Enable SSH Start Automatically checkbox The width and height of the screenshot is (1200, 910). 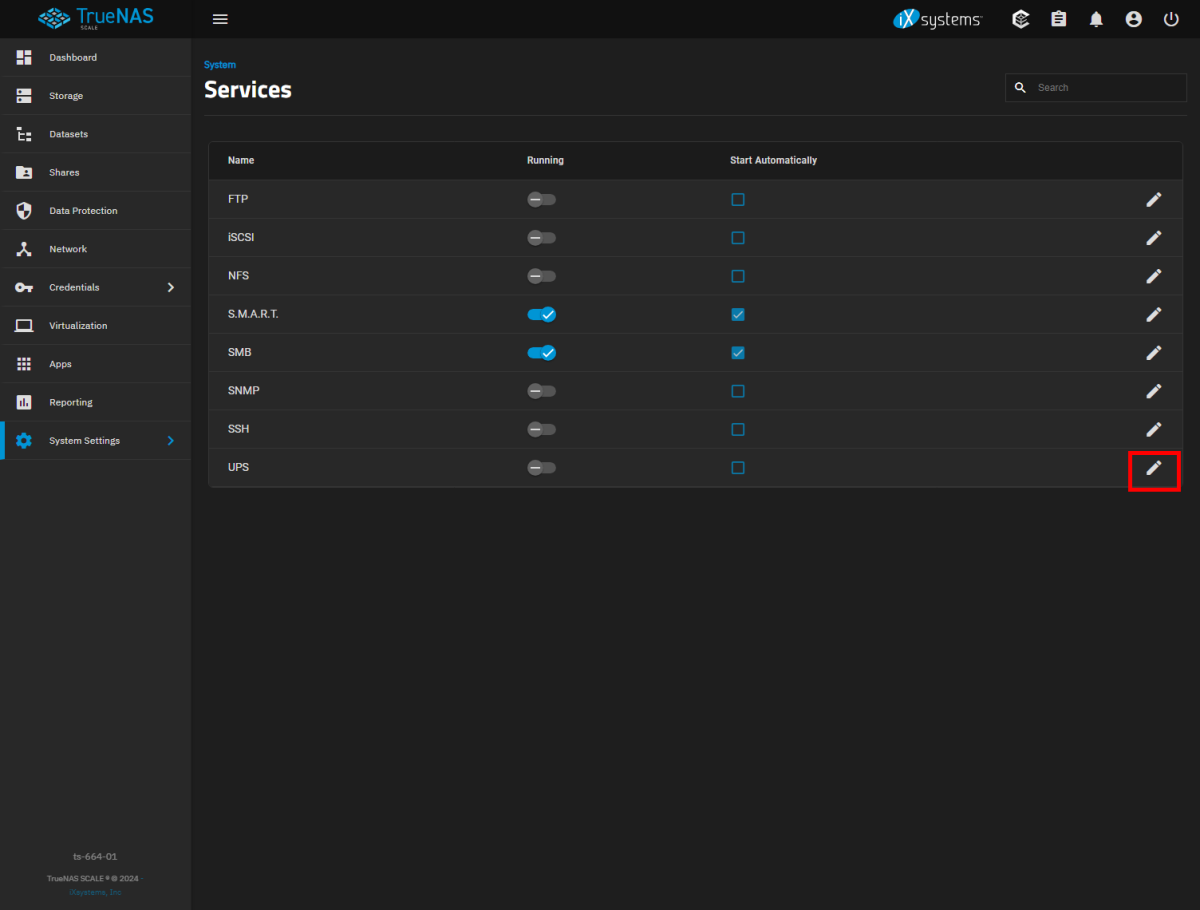point(738,429)
